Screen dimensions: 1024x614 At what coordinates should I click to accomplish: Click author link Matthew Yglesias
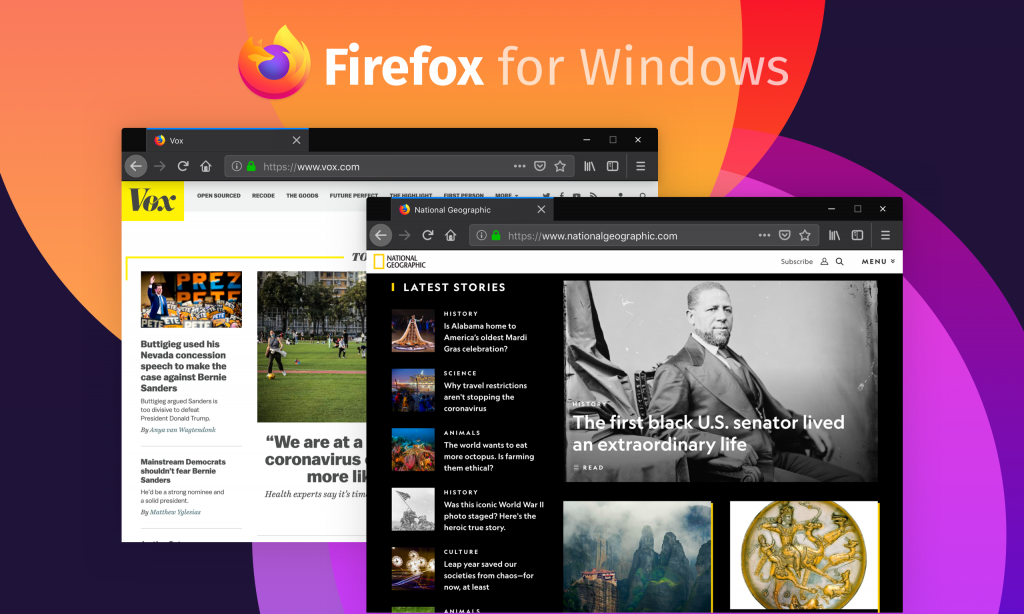point(175,512)
